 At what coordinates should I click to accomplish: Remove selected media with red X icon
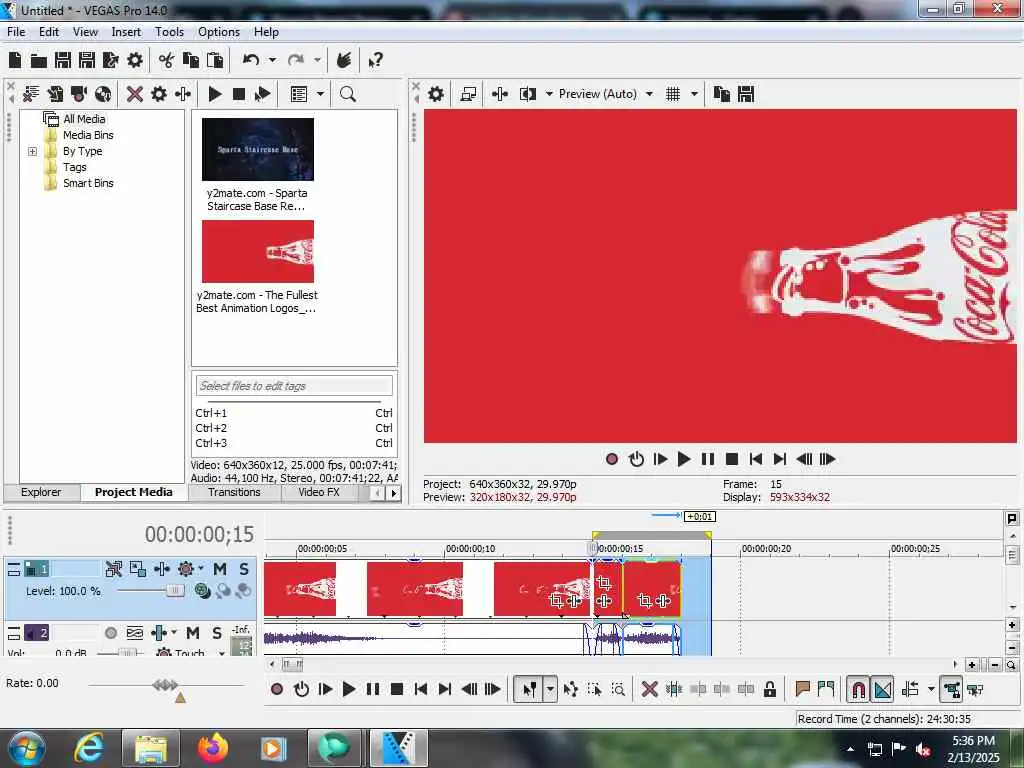pos(135,94)
